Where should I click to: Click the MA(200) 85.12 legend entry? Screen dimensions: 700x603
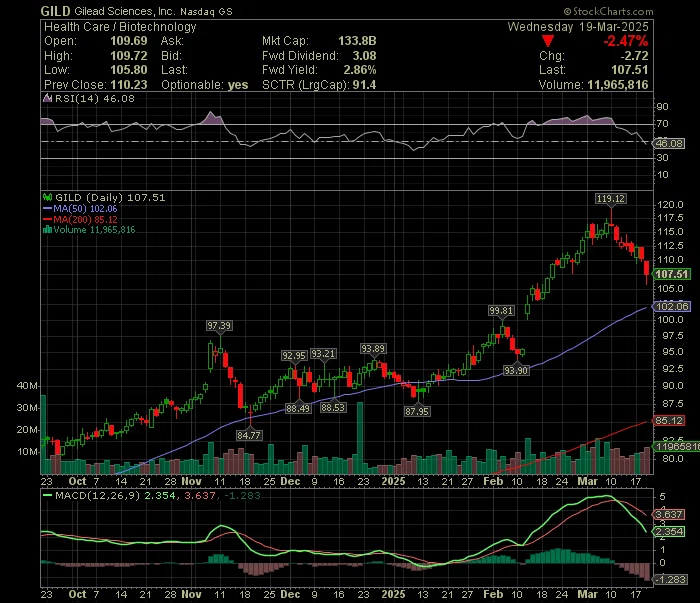pos(85,219)
